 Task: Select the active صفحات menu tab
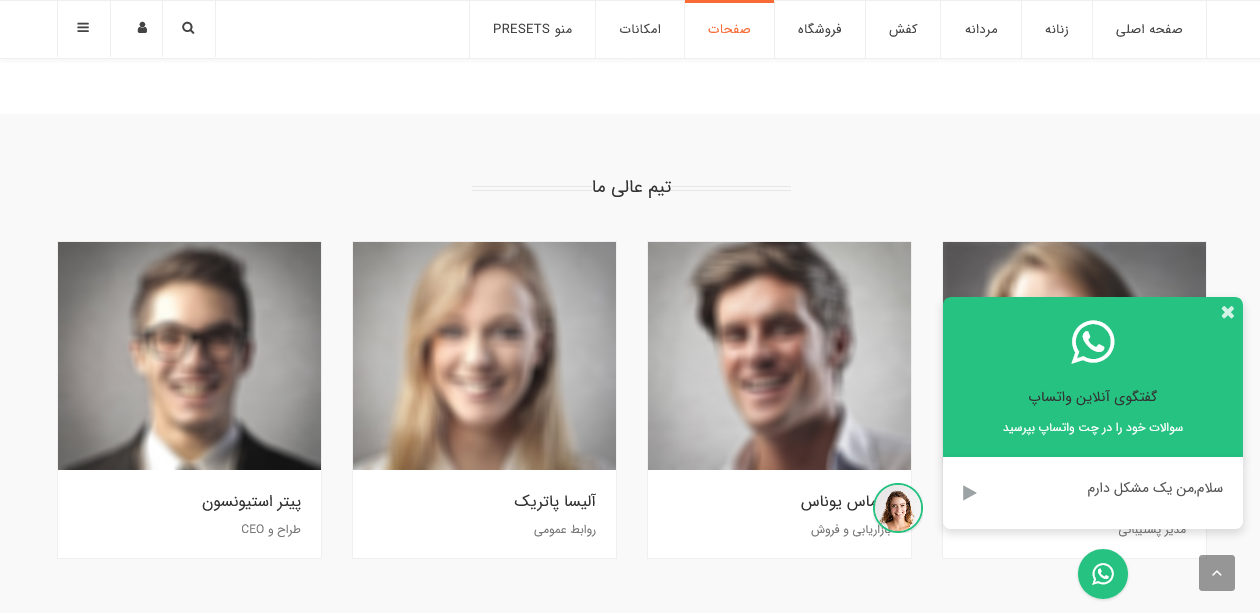tap(729, 29)
